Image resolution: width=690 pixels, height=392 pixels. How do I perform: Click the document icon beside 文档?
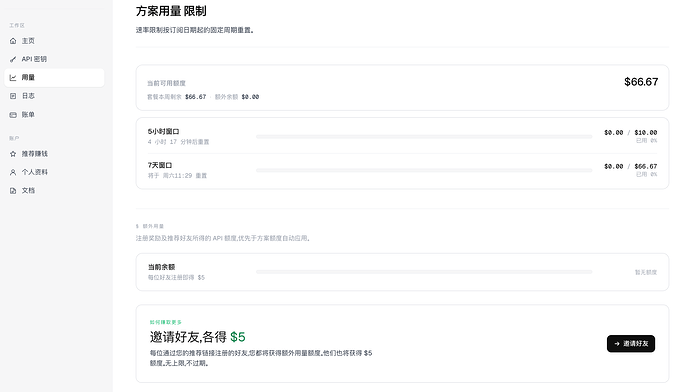tap(13, 191)
